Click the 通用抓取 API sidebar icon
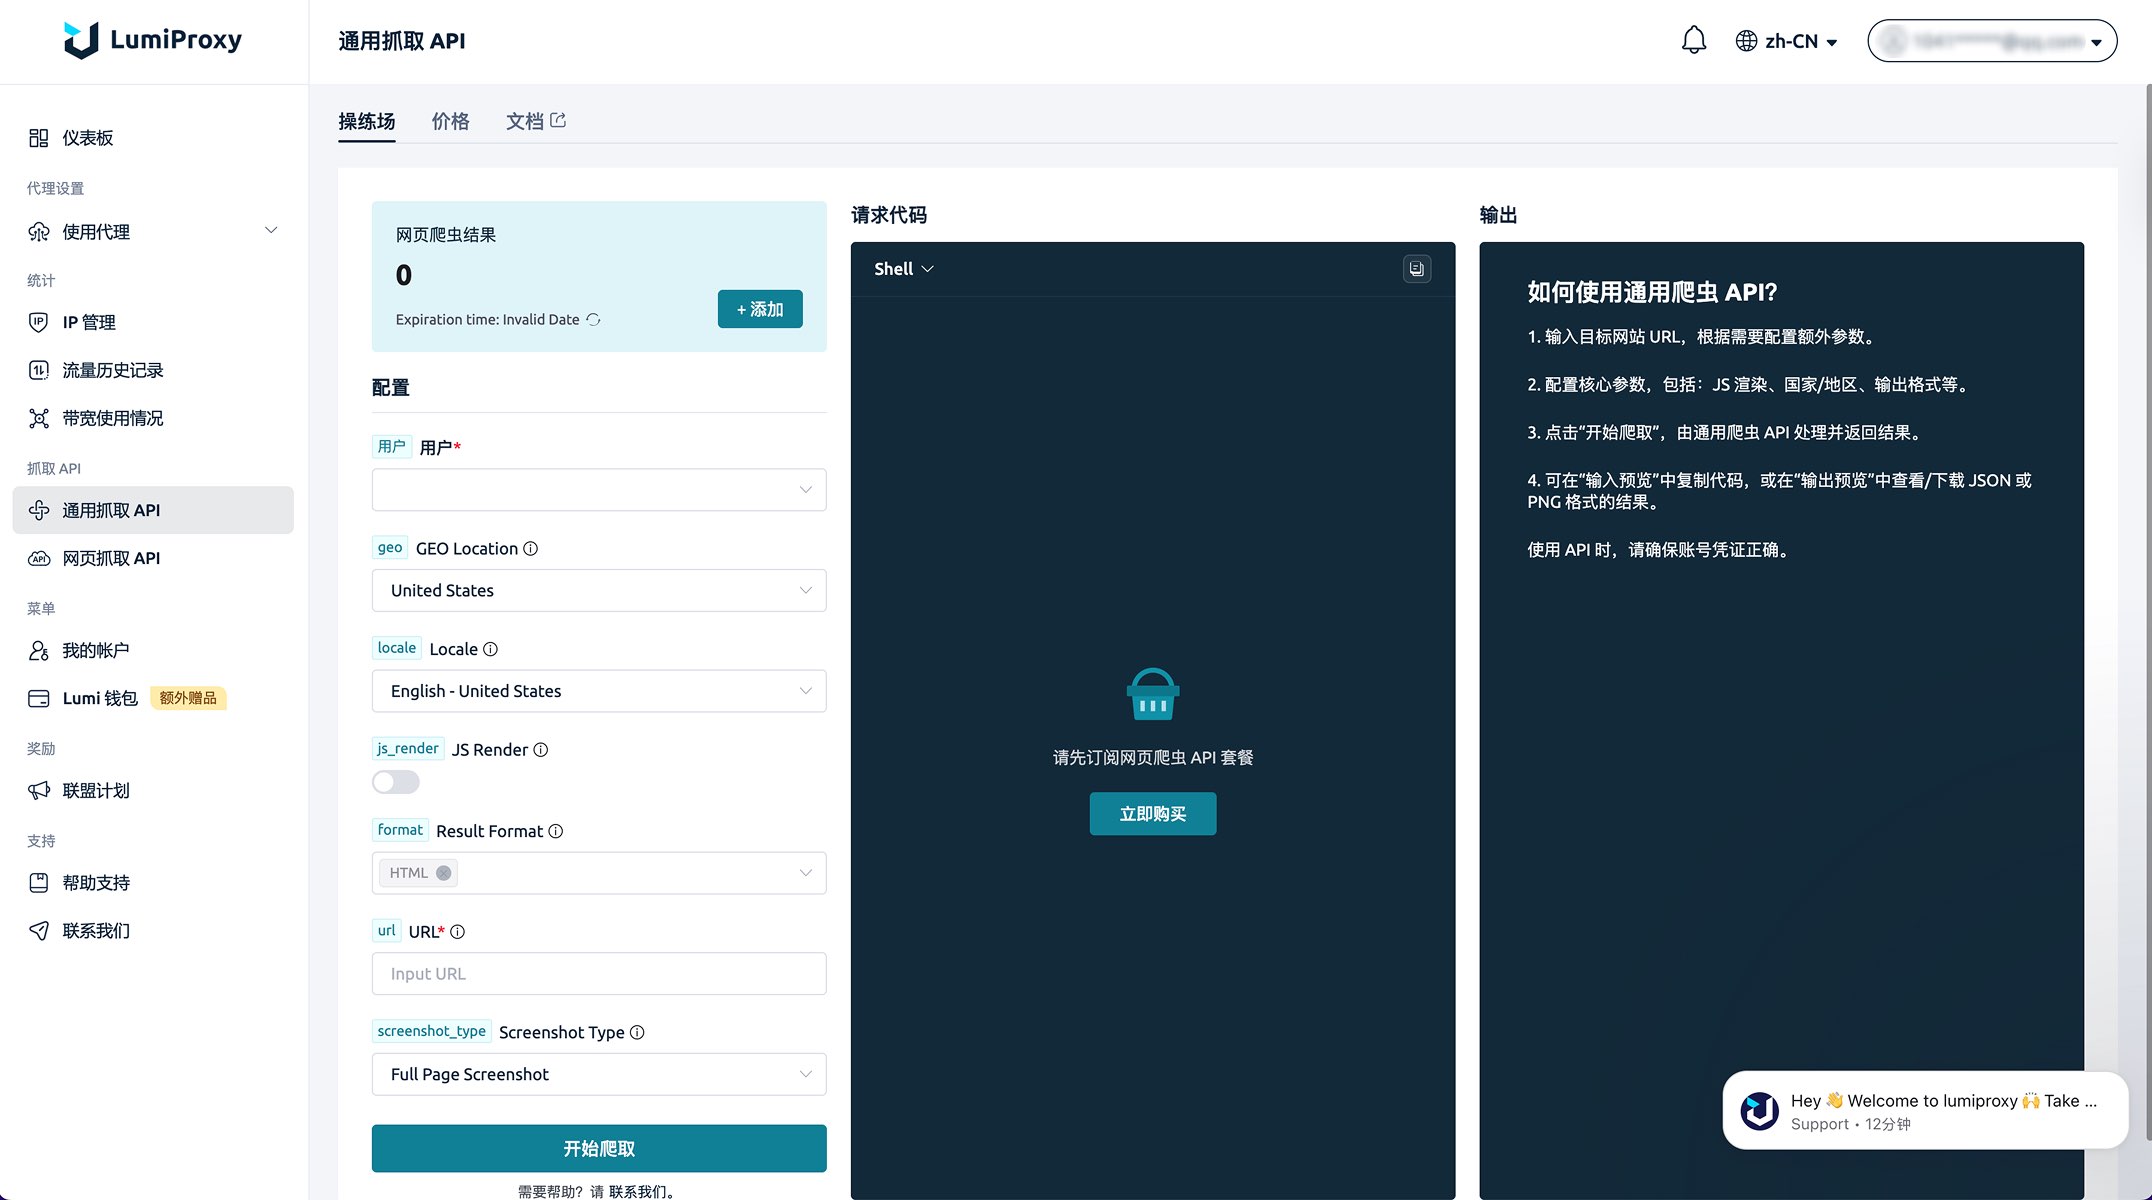Viewport: 2152px width, 1200px height. coord(39,510)
